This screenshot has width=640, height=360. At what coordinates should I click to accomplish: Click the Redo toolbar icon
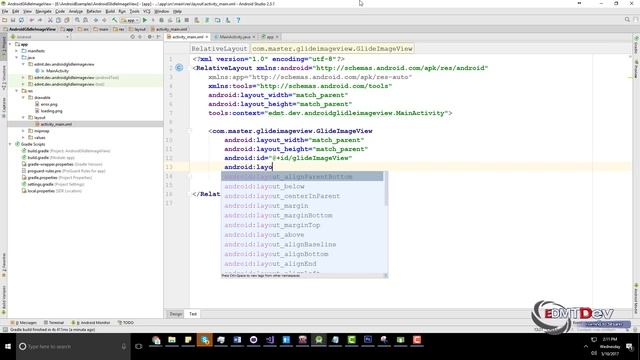click(x=40, y=20)
